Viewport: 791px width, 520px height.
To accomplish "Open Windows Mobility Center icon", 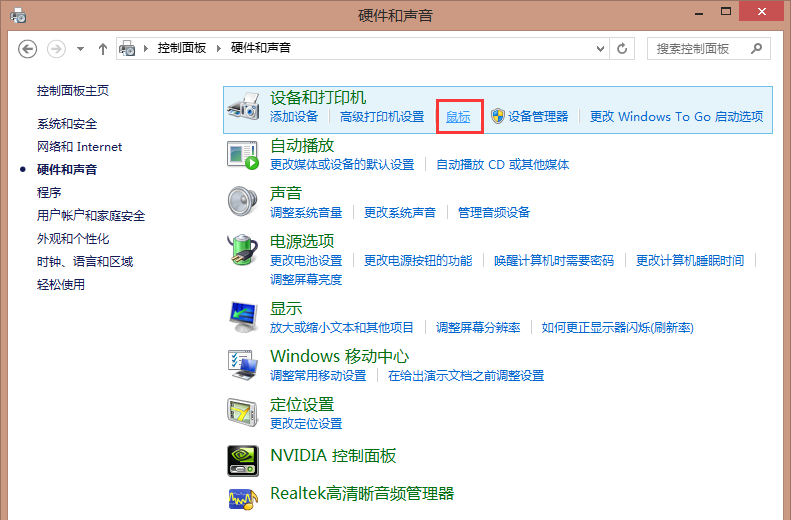I will 244,365.
